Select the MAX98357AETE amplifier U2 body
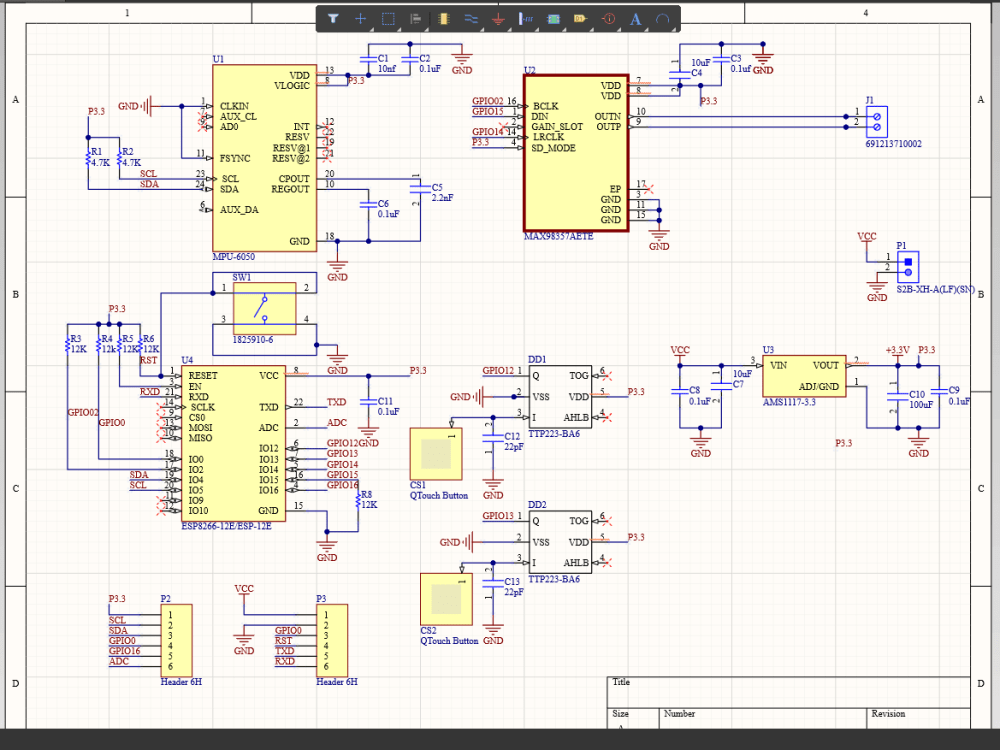This screenshot has width=1000, height=750. pos(576,152)
